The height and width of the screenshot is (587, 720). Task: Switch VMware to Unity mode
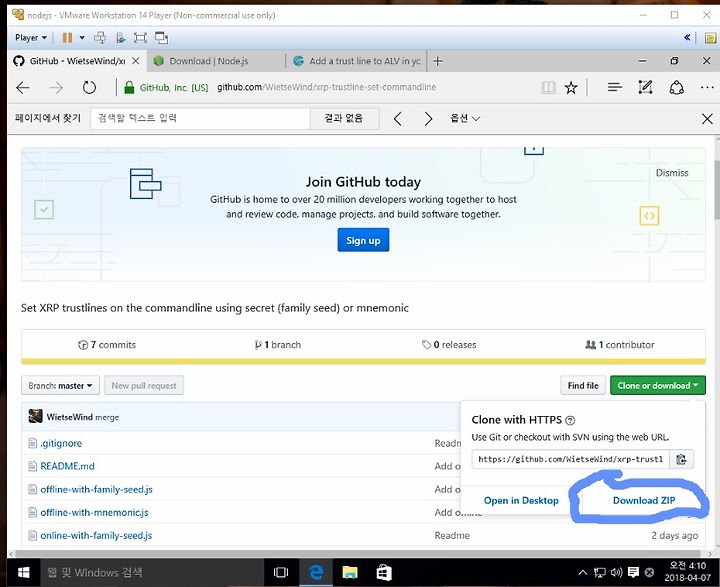click(161, 38)
